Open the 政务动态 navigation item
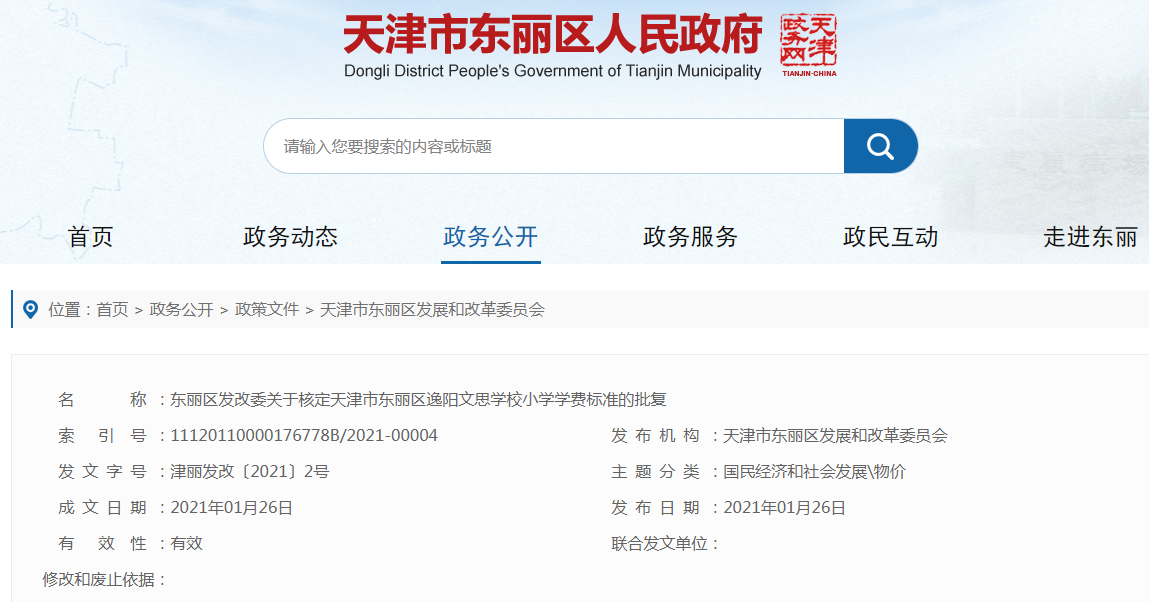 289,237
